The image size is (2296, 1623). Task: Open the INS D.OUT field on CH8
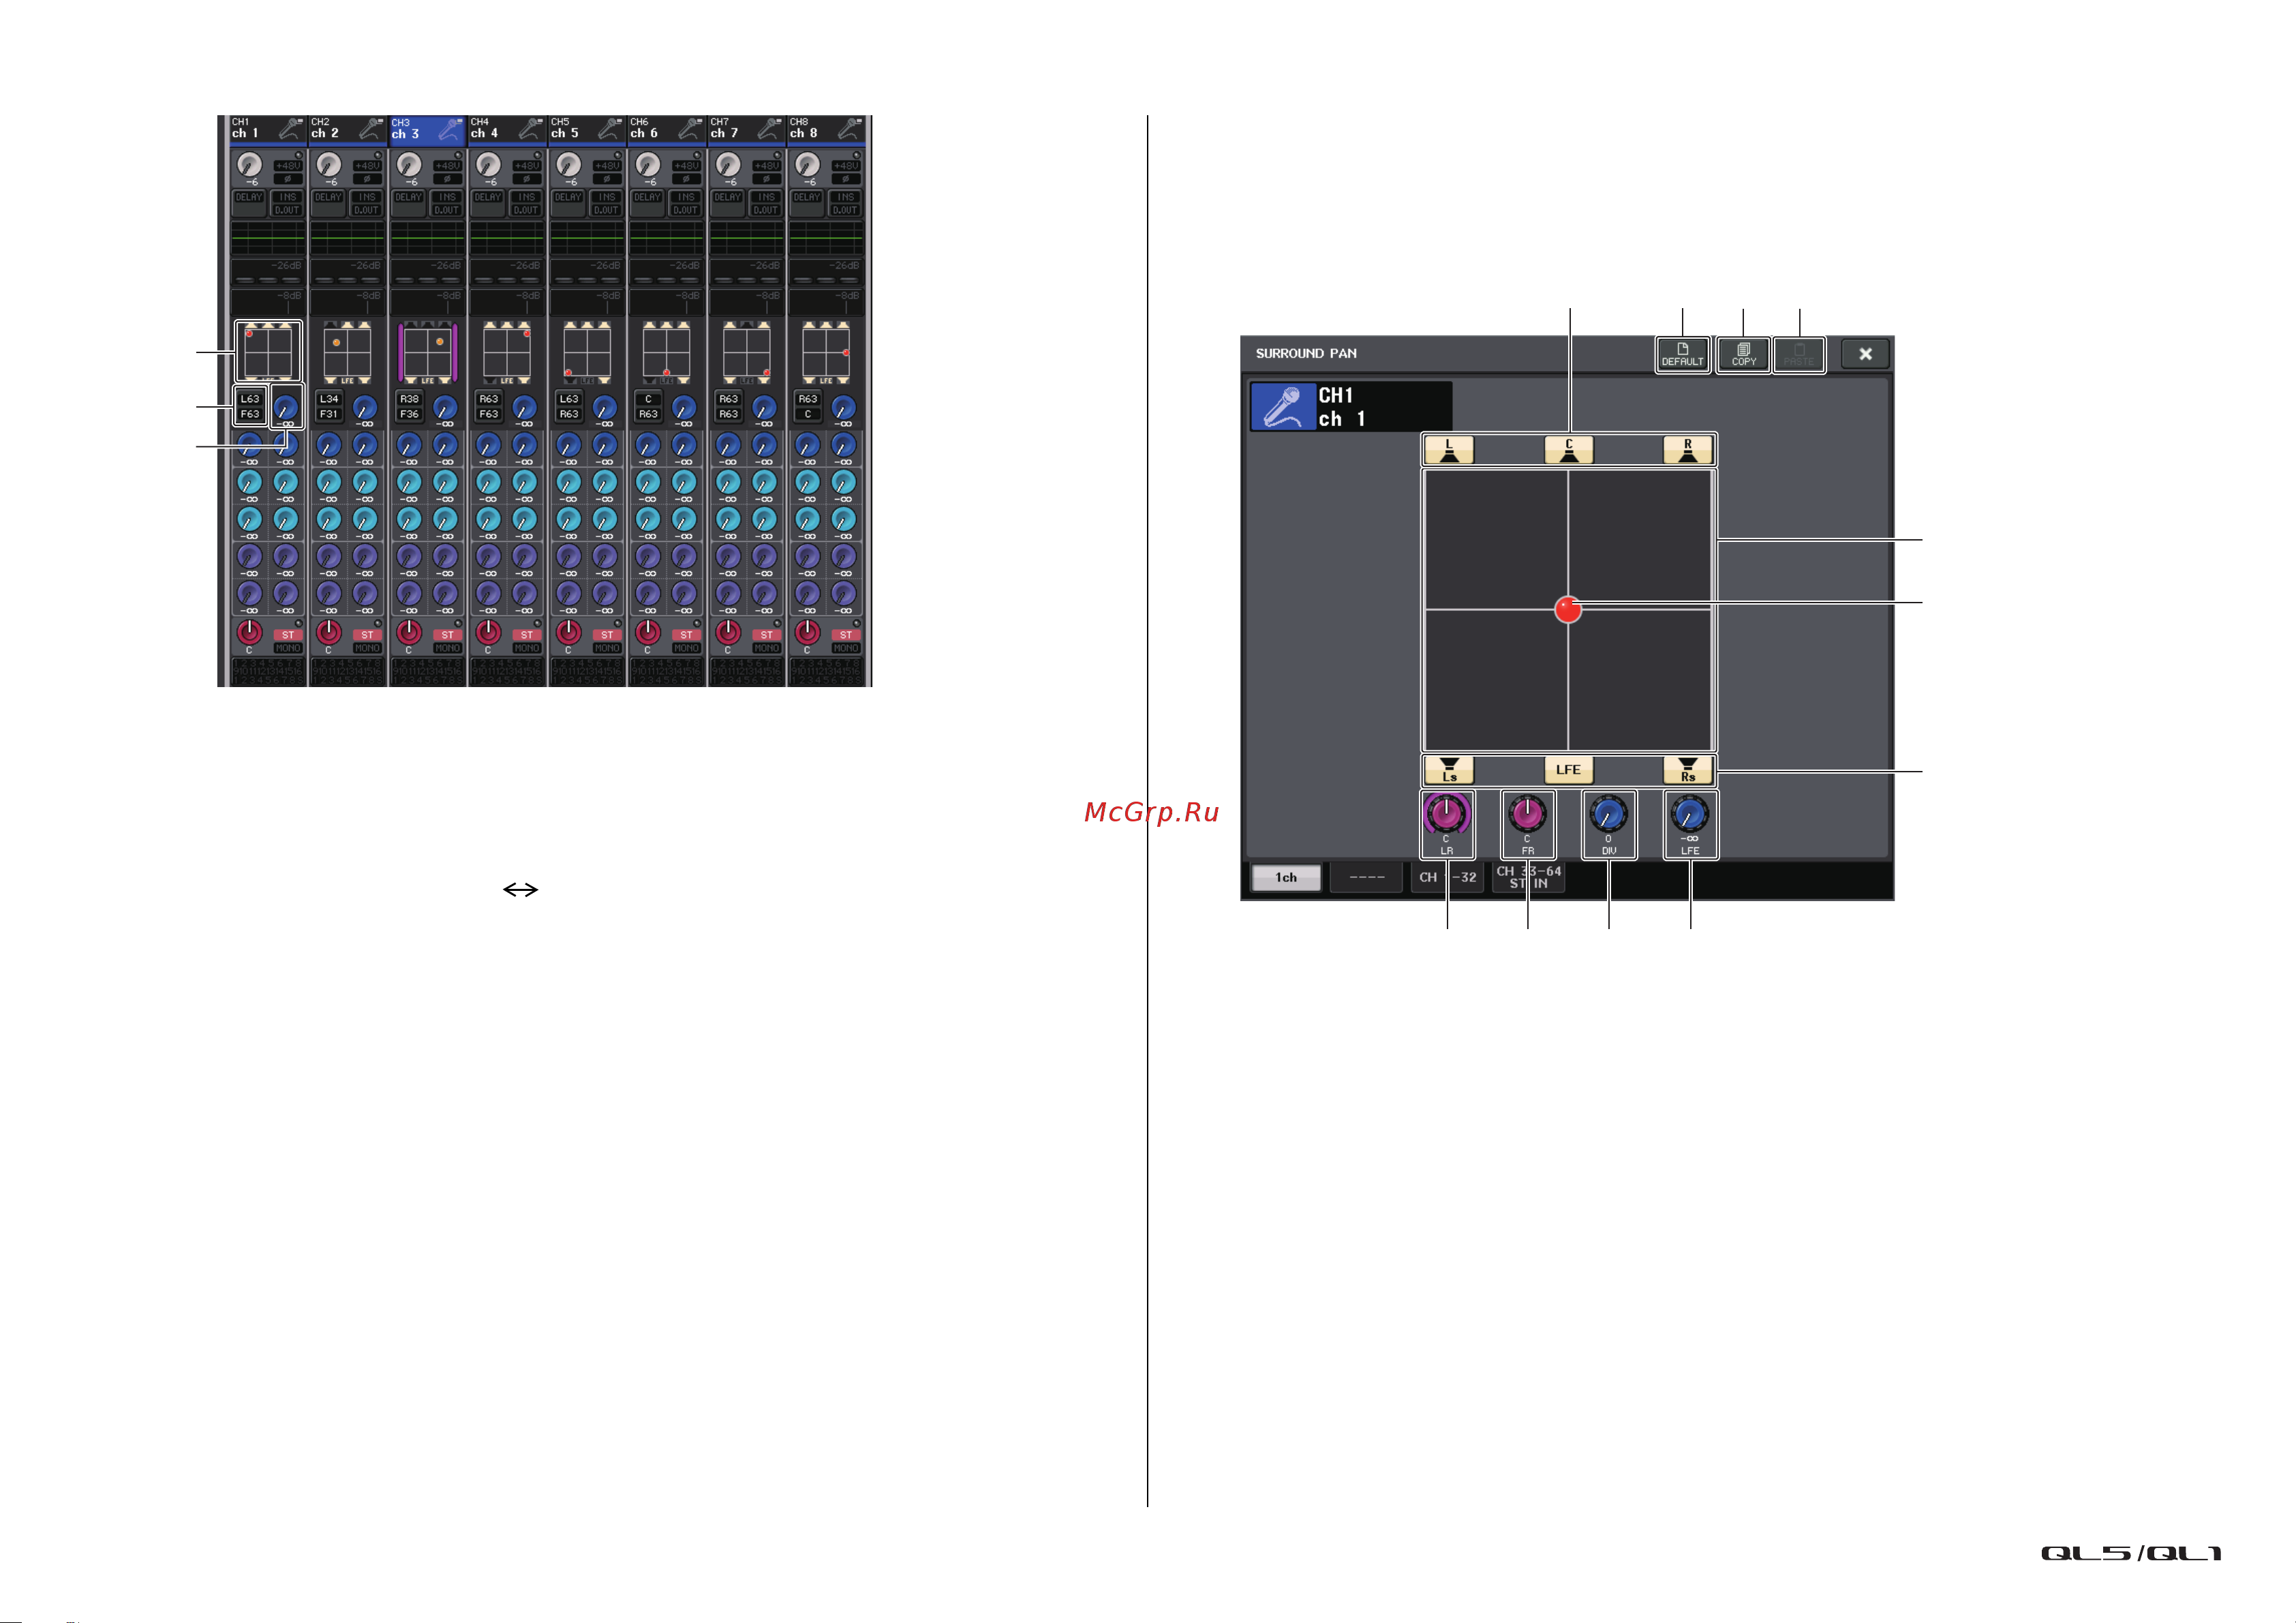coord(846,203)
